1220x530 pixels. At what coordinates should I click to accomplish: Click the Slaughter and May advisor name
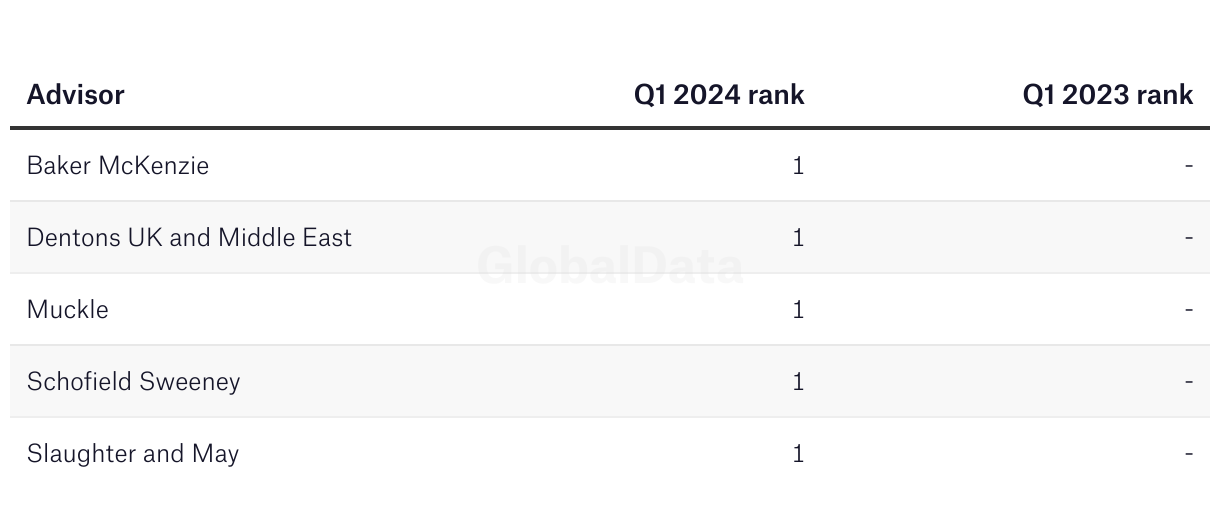[133, 454]
